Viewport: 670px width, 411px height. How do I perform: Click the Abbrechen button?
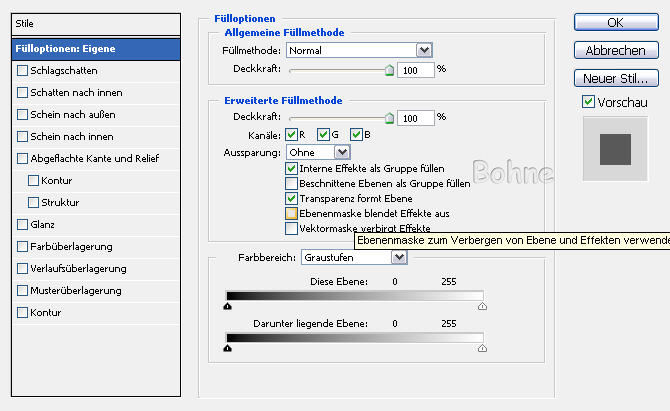click(x=615, y=50)
